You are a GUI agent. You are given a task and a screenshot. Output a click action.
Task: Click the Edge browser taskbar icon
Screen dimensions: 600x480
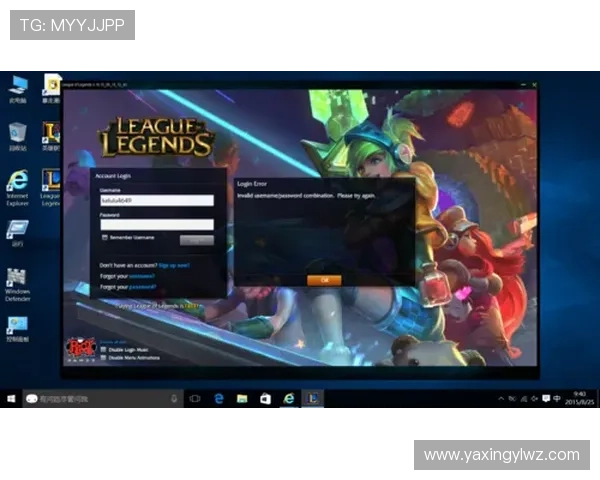tap(218, 398)
